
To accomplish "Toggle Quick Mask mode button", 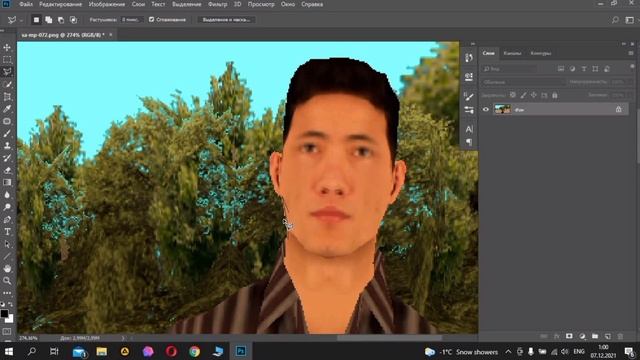I will pyautogui.click(x=7, y=332).
